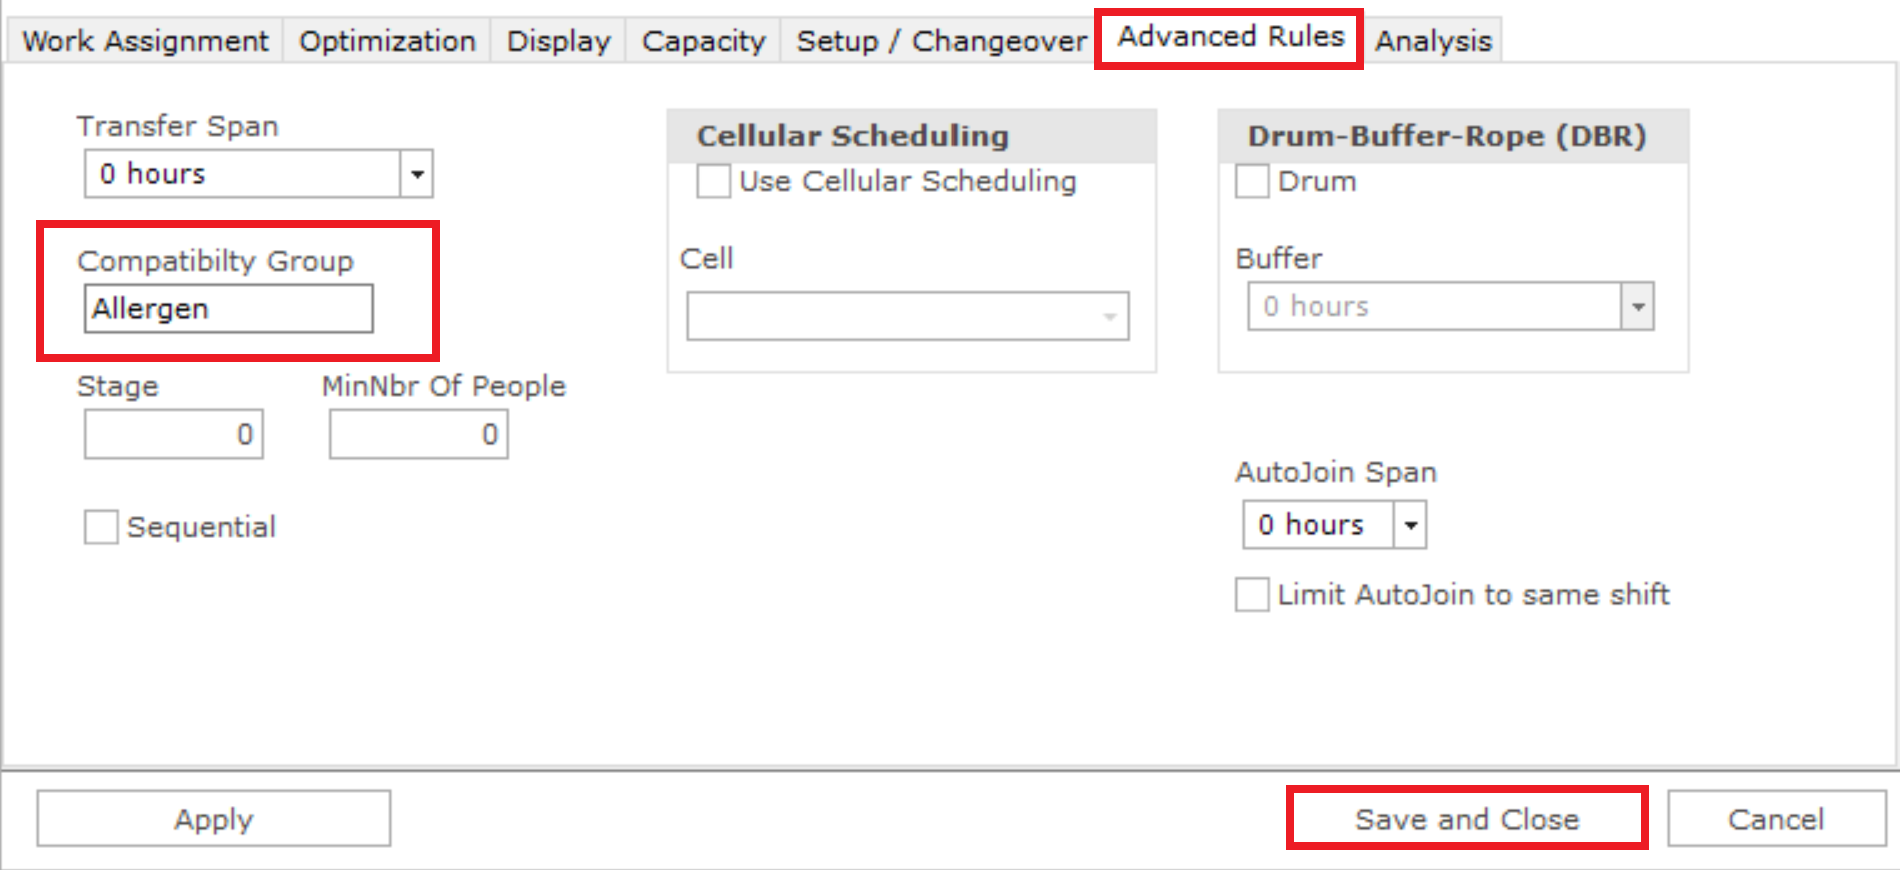1900x870 pixels.
Task: Click the Stage number field
Action: [174, 434]
